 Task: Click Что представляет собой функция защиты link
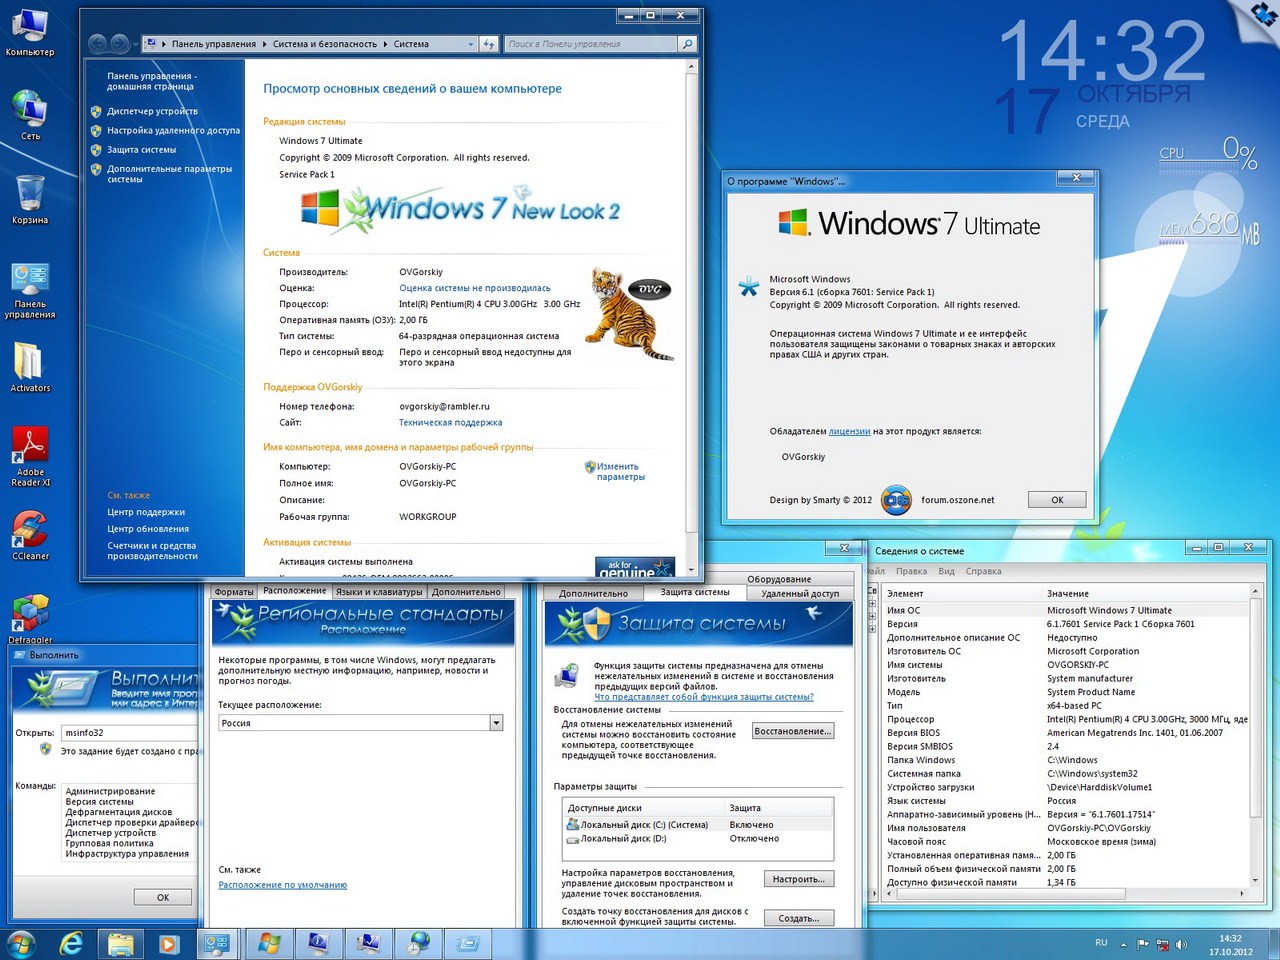pyautogui.click(x=704, y=697)
